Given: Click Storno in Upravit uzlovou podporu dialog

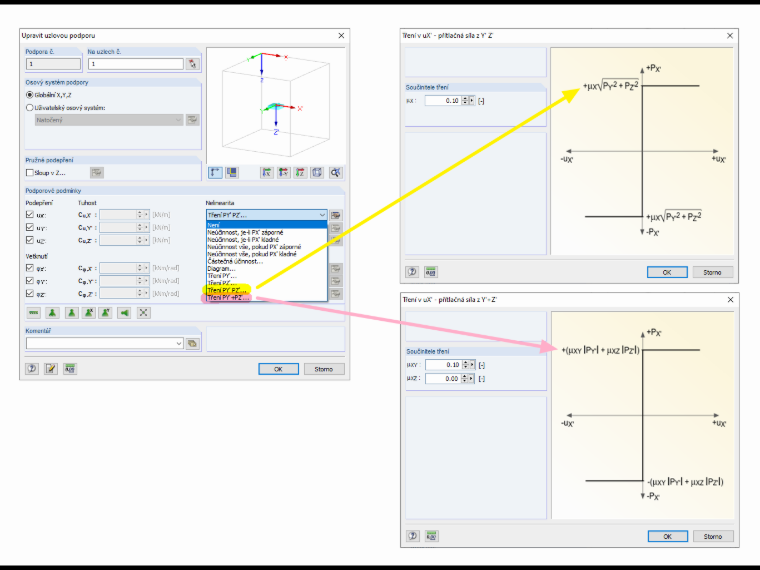Looking at the screenshot, I should [x=324, y=369].
